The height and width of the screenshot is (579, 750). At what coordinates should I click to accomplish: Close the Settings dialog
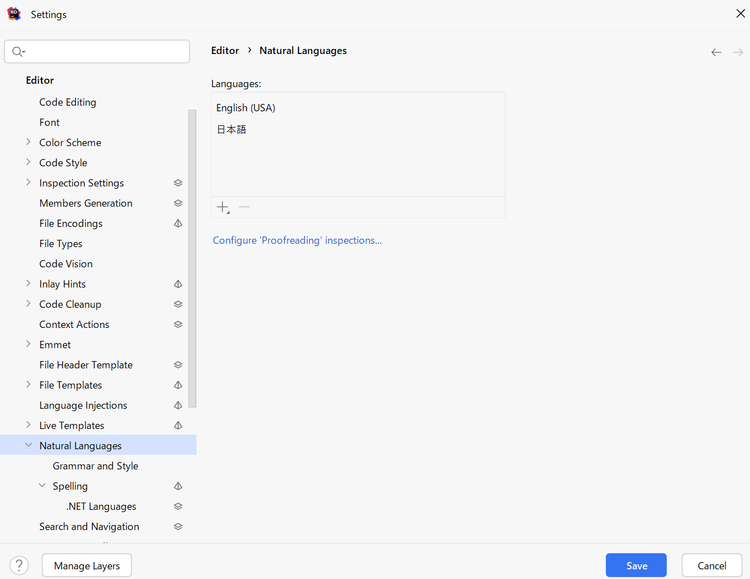[740, 13]
